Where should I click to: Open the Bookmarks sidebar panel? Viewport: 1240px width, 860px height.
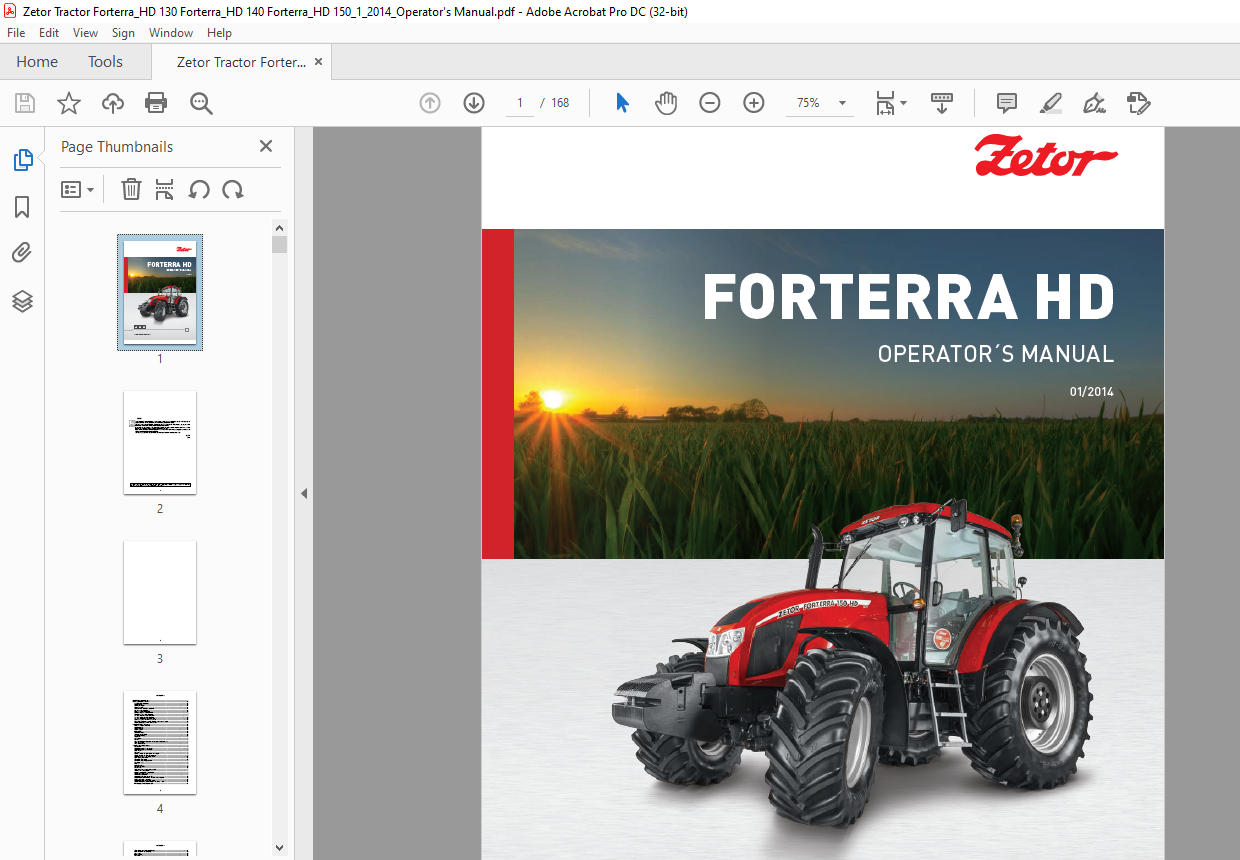coord(22,207)
